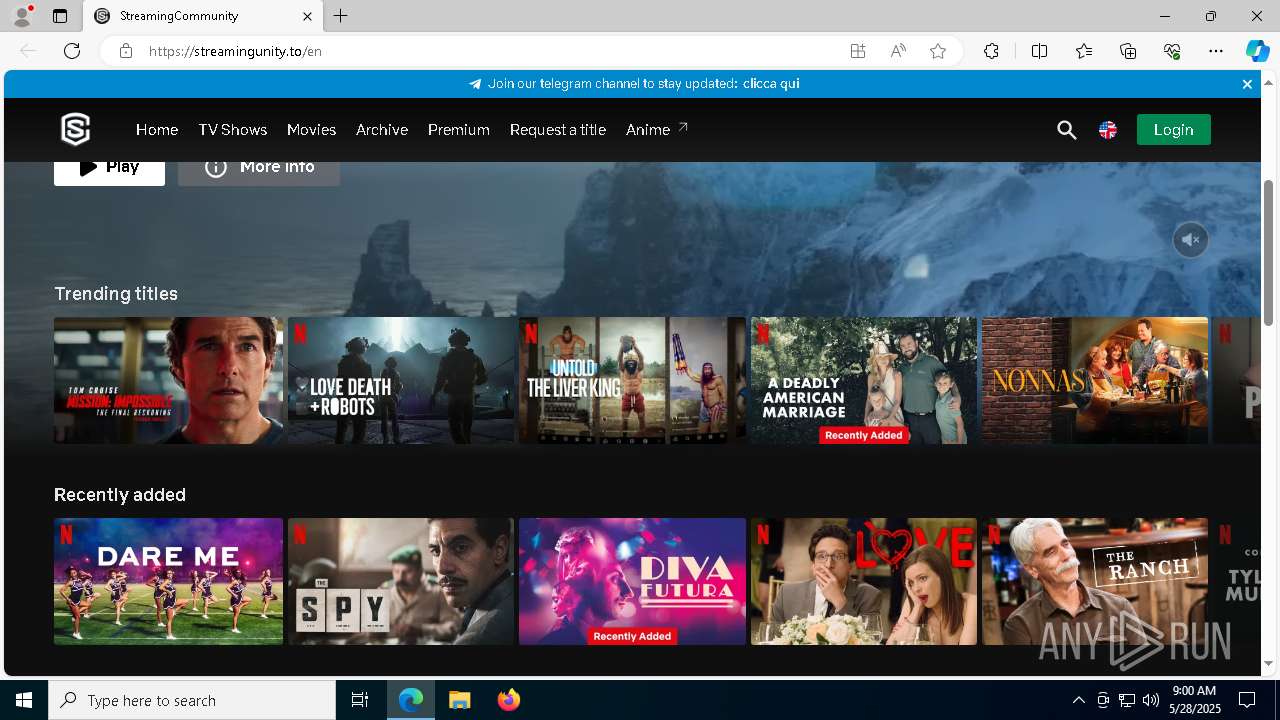Click the StreamingCommunity S logo
Viewport: 1280px width, 720px height.
(75, 129)
